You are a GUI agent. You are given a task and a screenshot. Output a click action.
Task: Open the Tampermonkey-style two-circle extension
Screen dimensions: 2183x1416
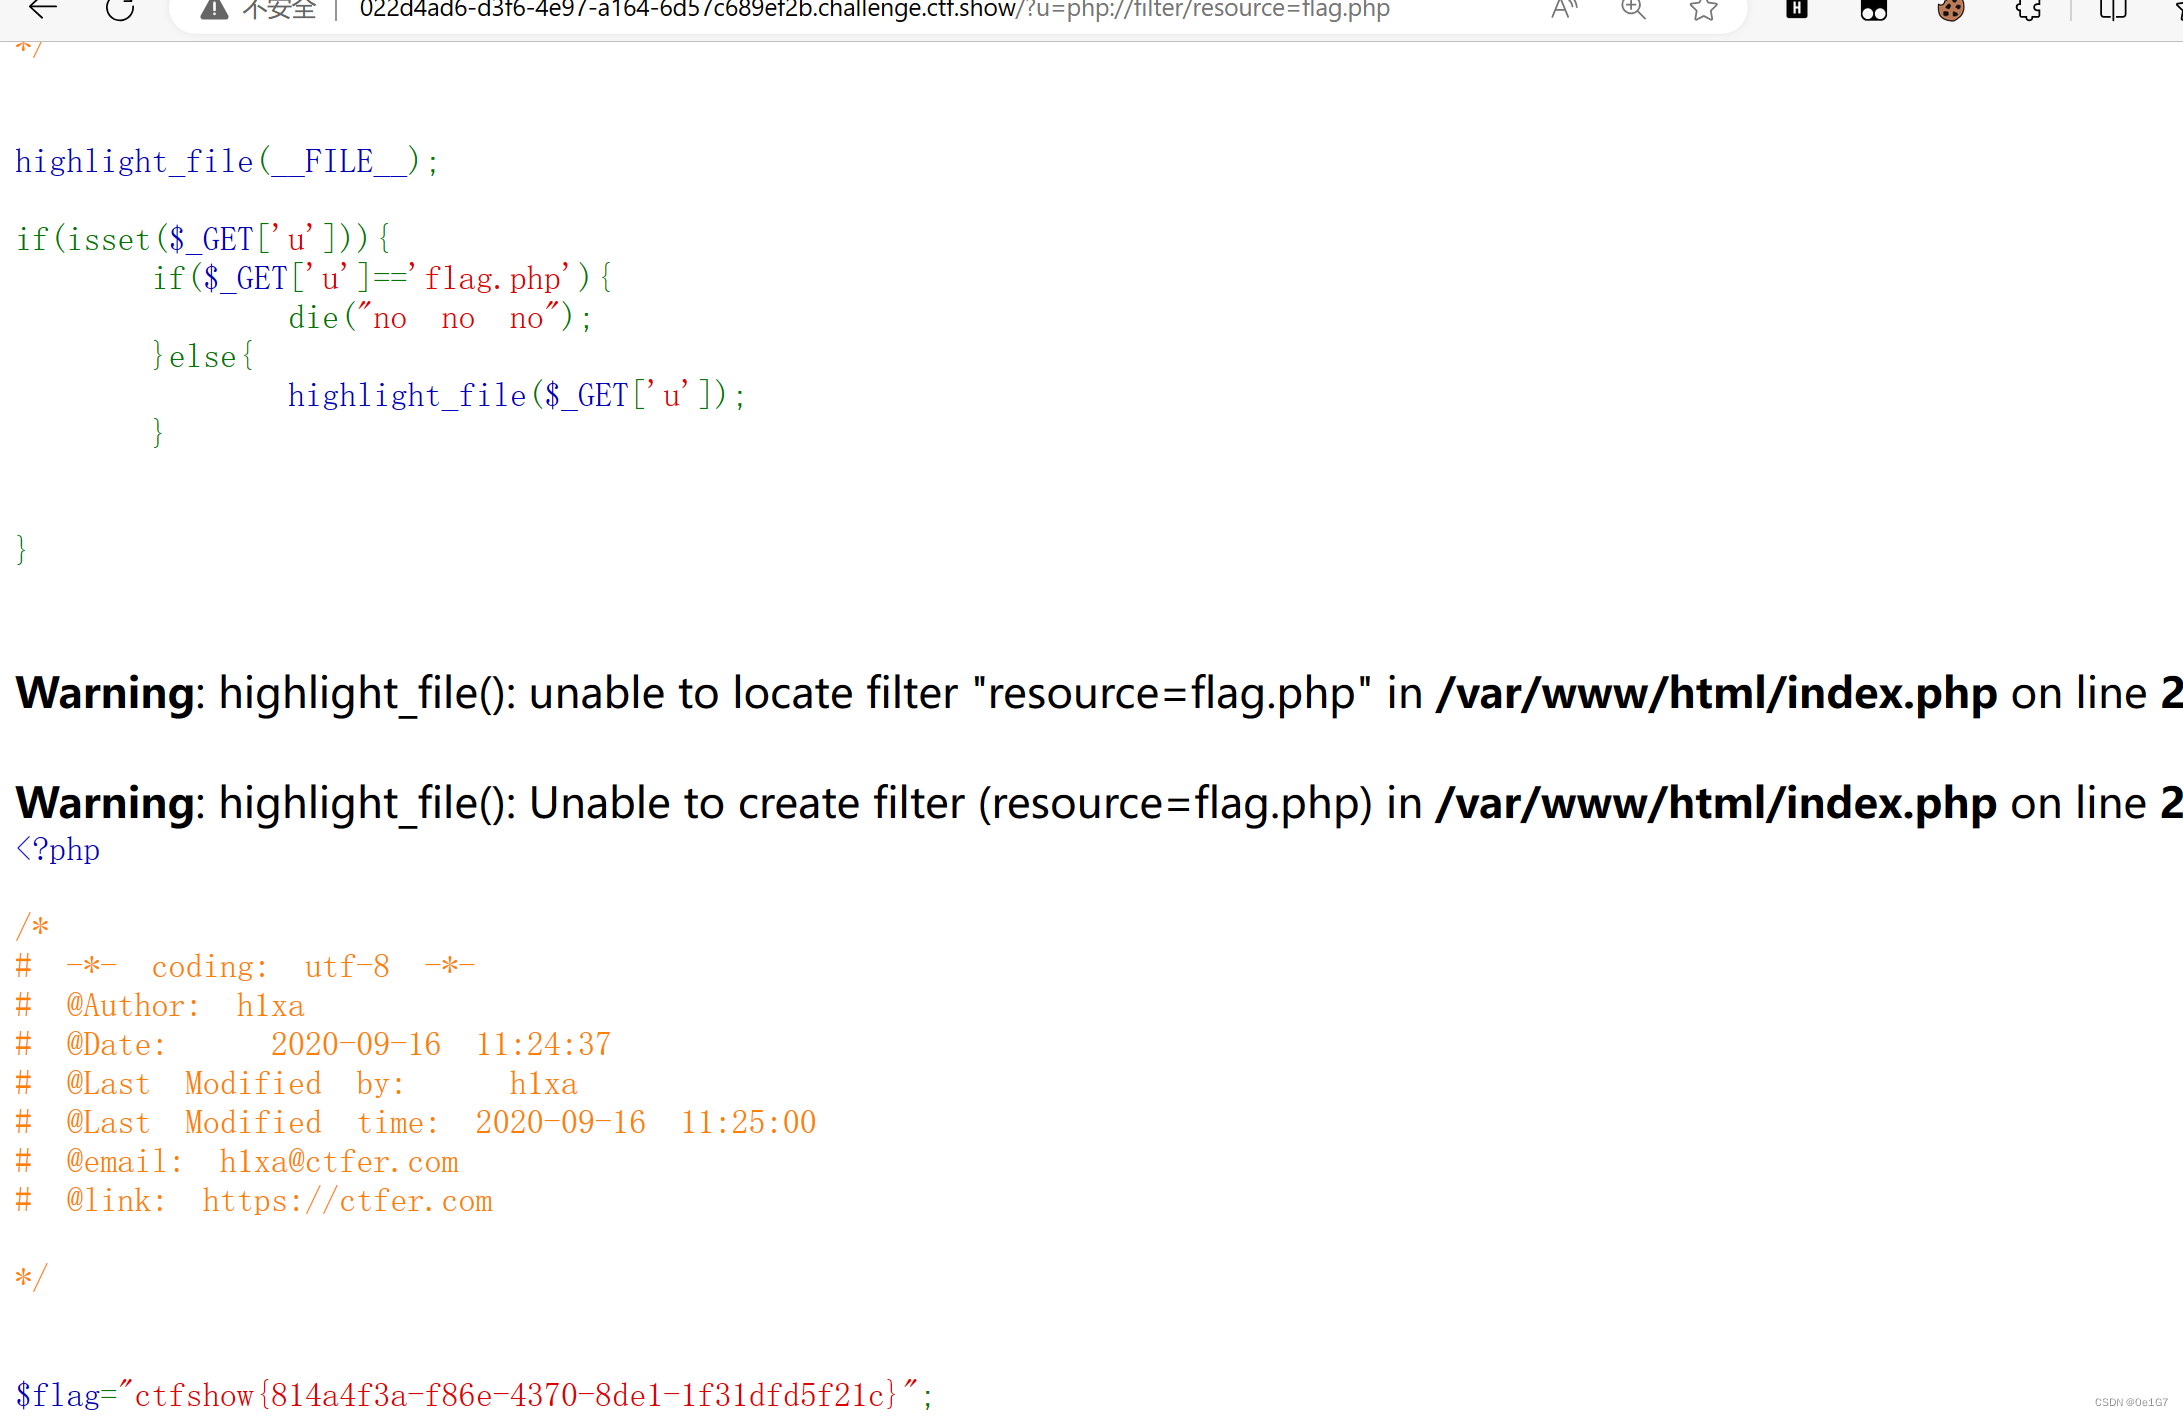pos(1873,10)
